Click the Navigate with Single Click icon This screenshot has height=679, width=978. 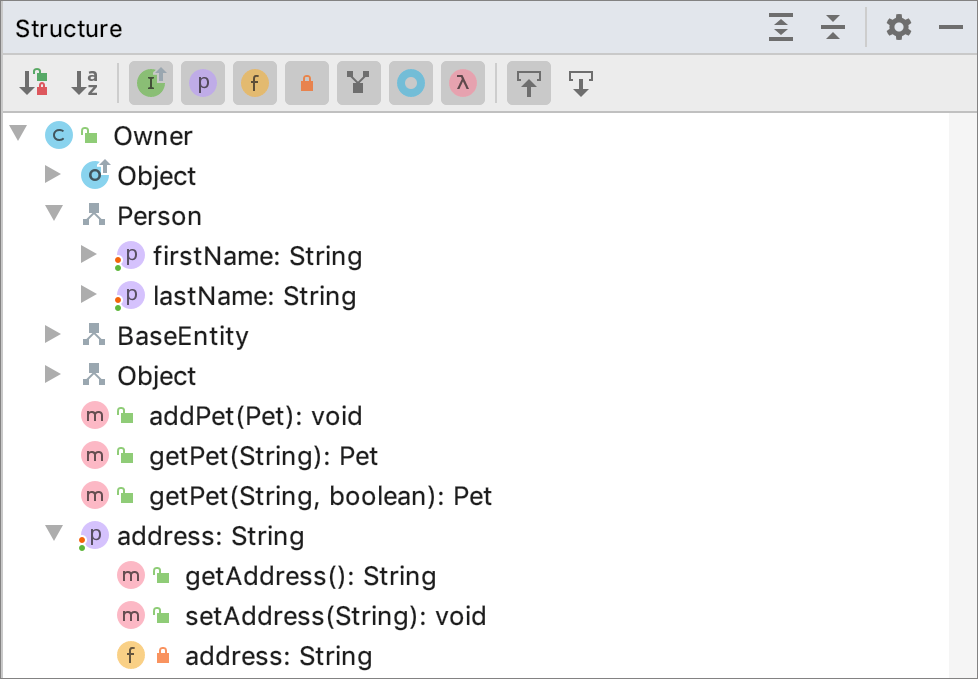(x=528, y=83)
